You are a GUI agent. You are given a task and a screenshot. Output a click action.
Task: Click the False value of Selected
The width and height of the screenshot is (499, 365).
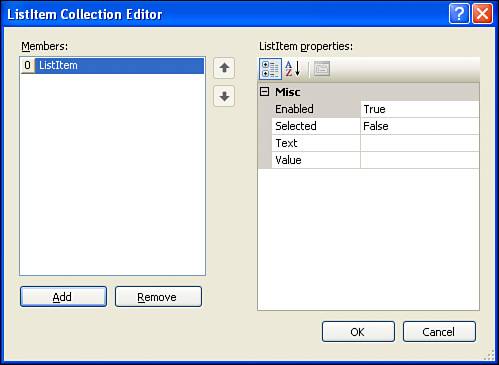click(x=420, y=126)
